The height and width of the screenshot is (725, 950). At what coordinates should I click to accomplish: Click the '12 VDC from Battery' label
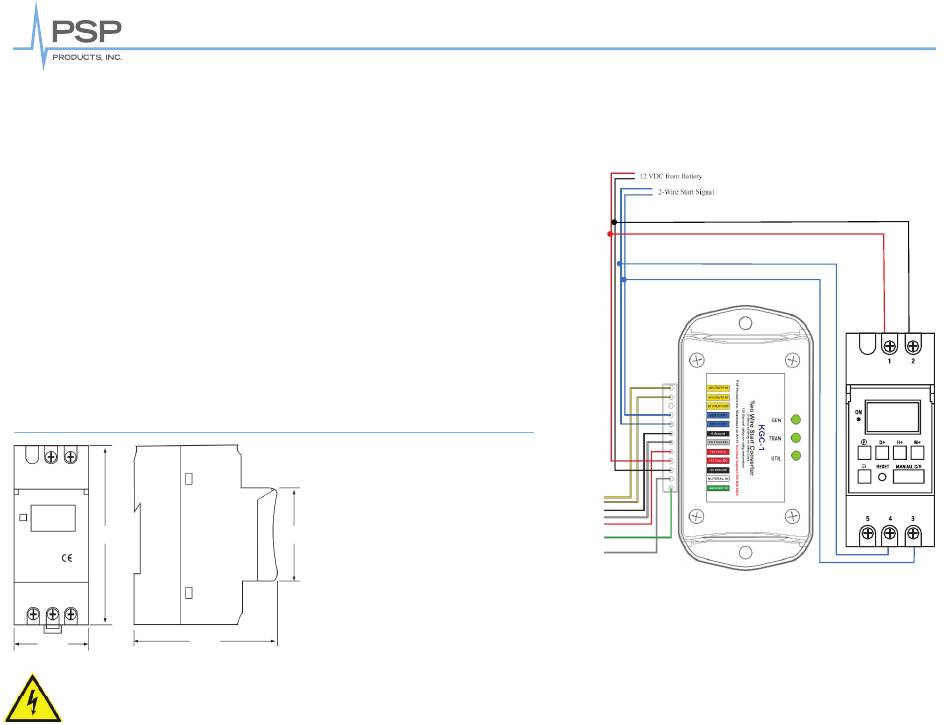tap(671, 176)
